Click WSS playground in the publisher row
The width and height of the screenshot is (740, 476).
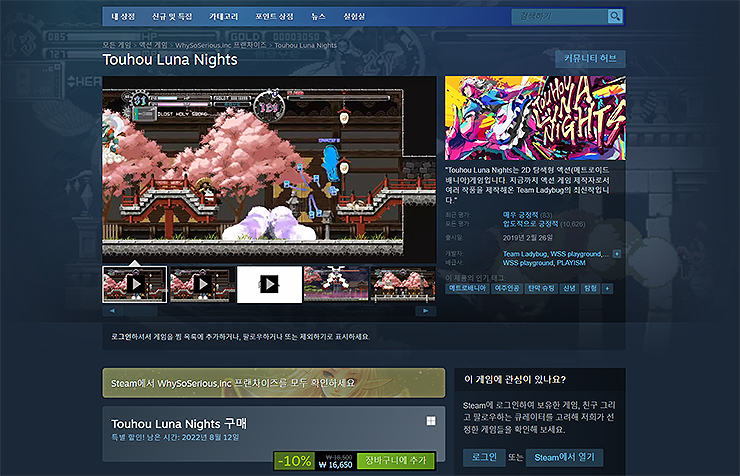[528, 263]
